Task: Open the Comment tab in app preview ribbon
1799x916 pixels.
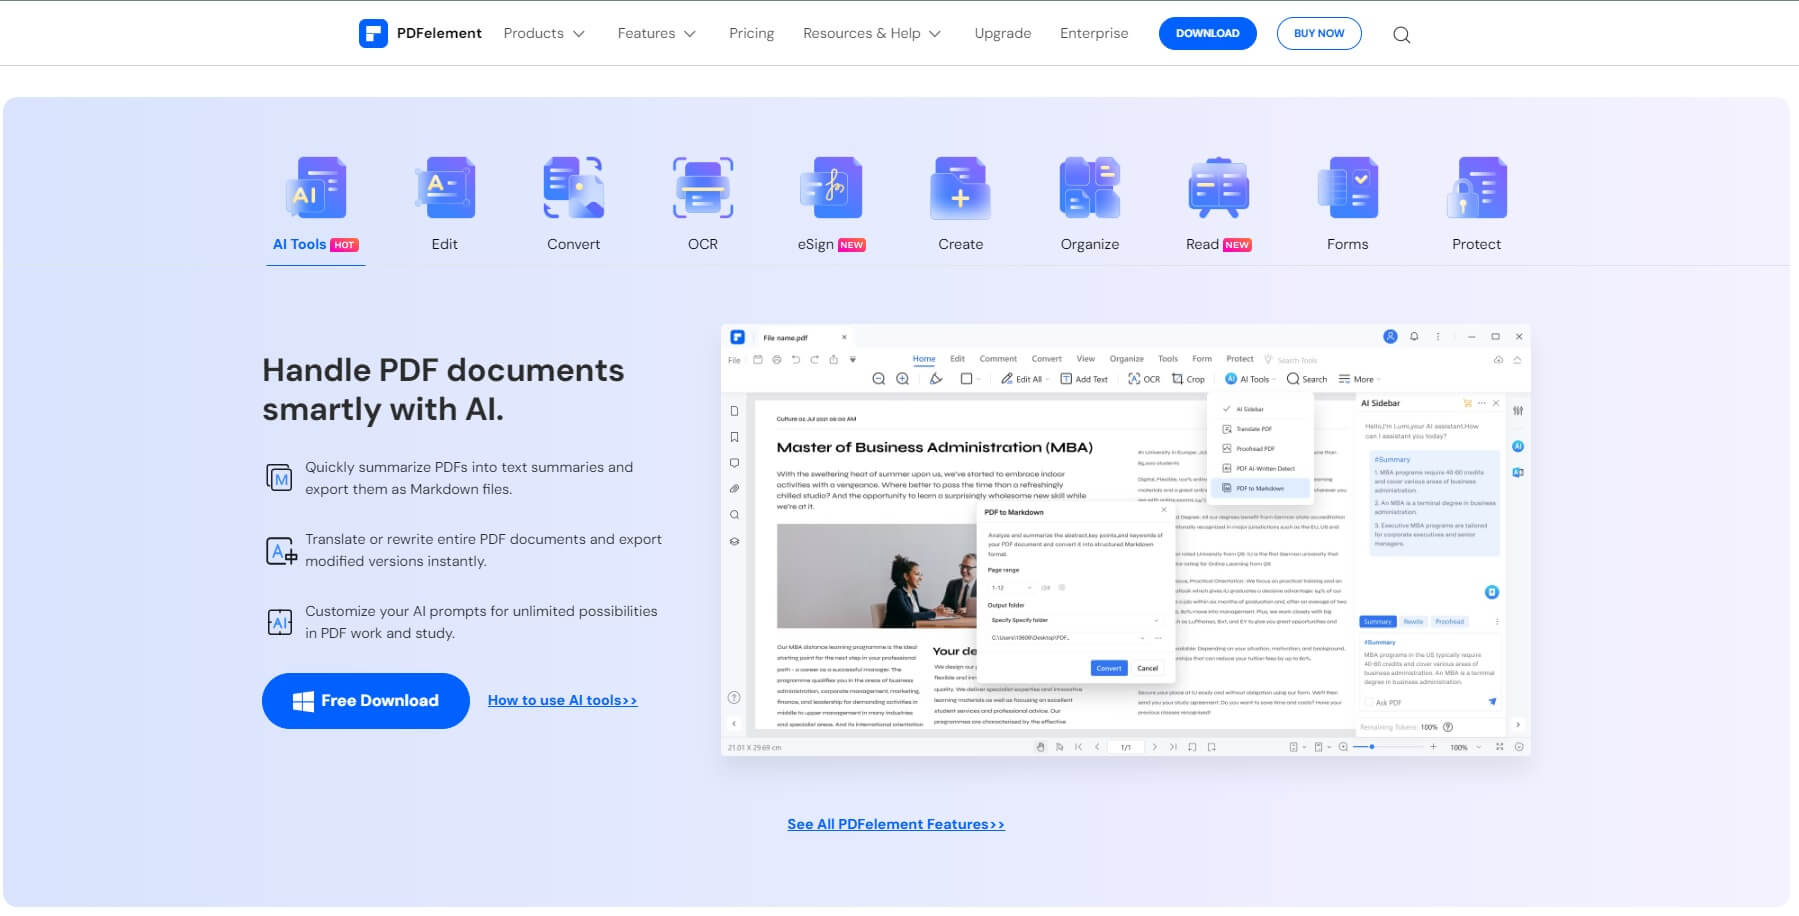Action: pos(998,359)
